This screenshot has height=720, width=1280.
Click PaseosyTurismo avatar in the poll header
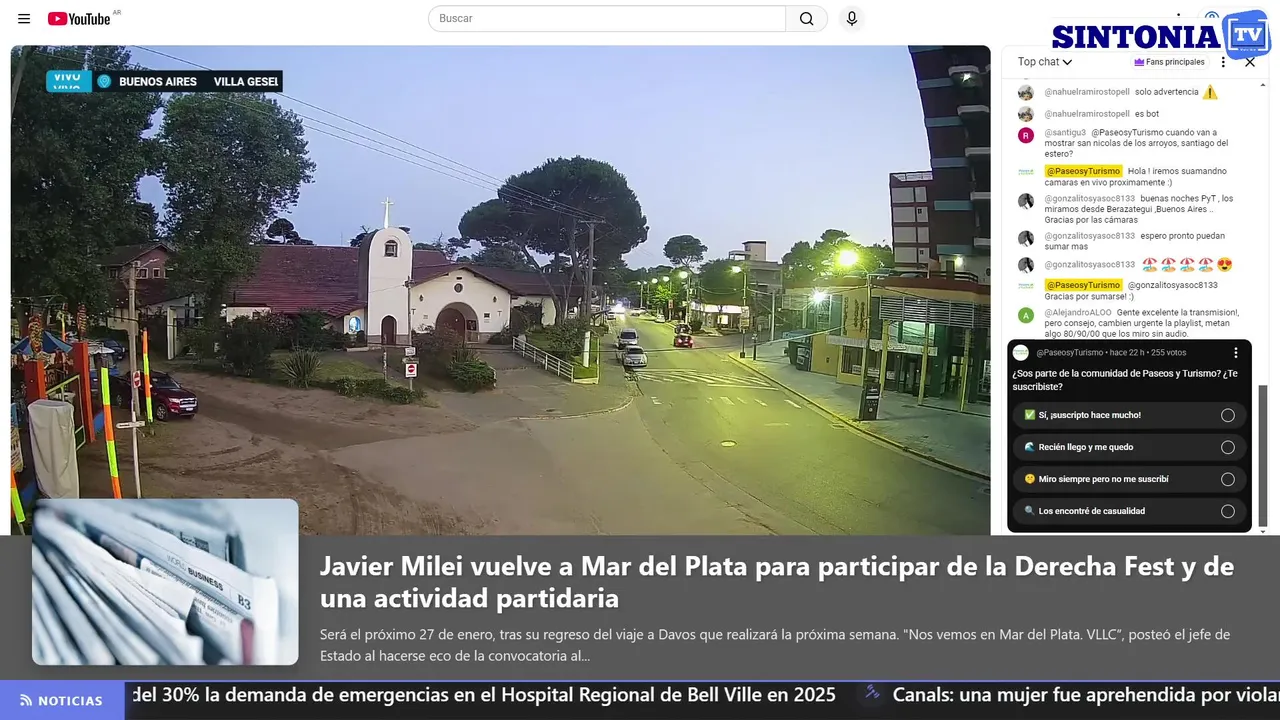pyautogui.click(x=1021, y=353)
